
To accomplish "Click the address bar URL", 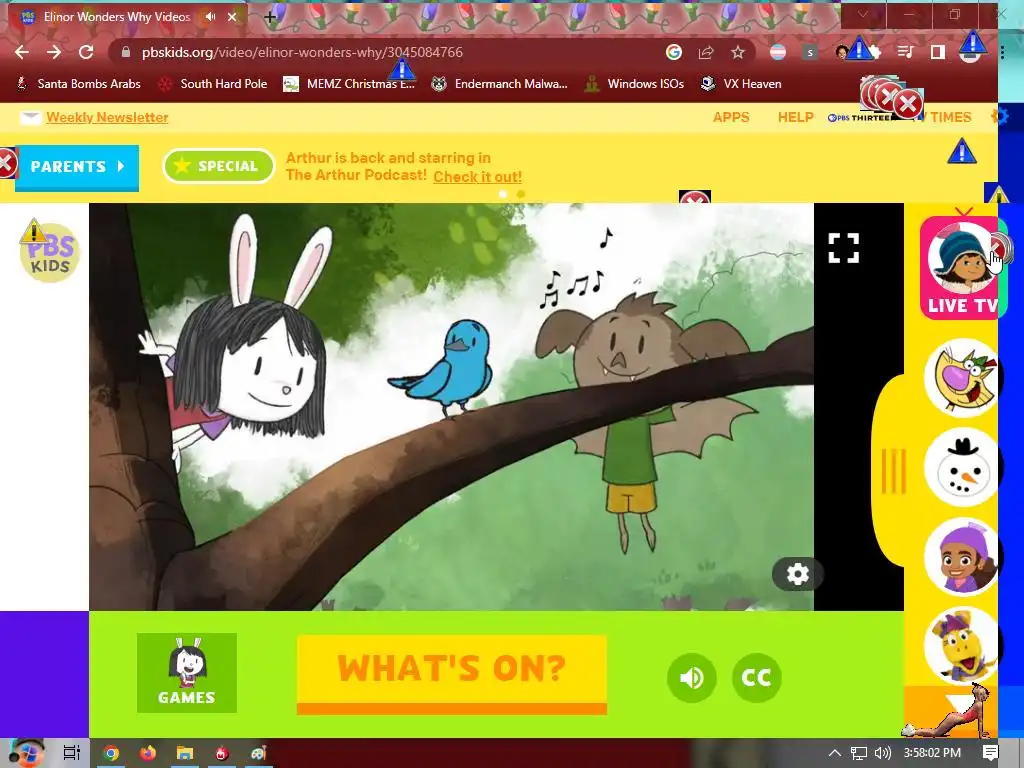I will point(302,52).
